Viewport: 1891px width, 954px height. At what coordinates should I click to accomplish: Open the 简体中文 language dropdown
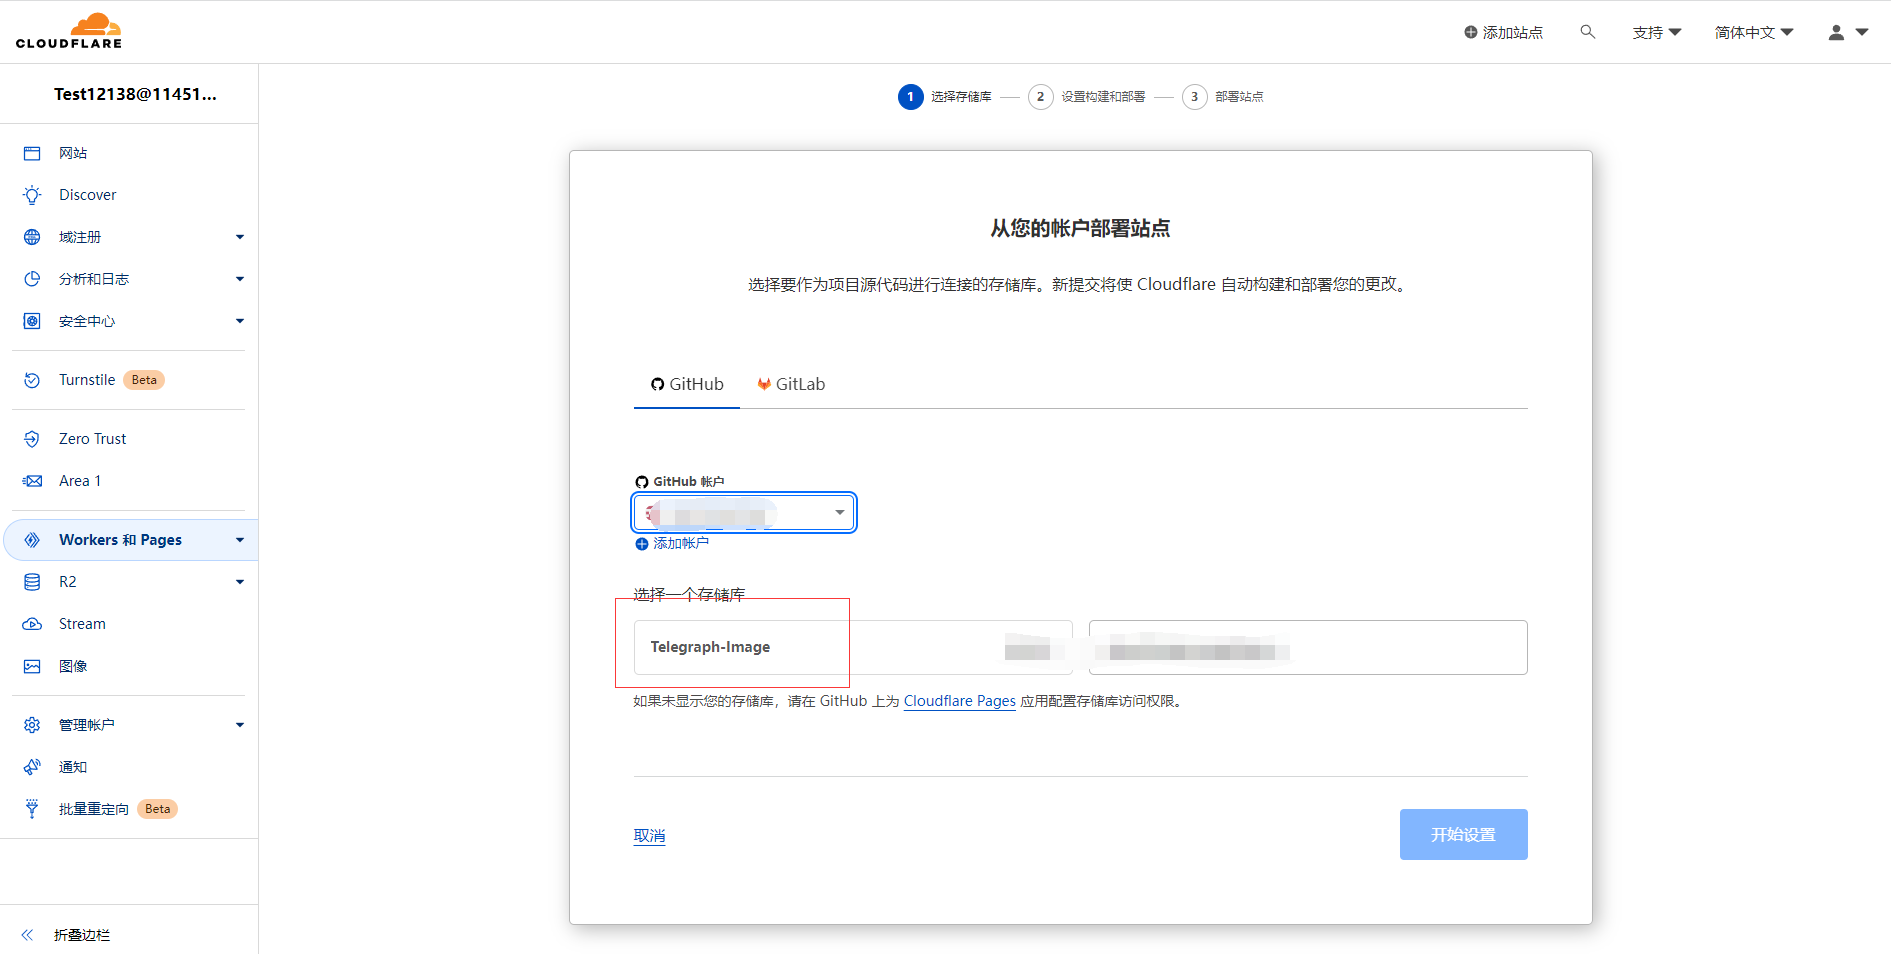click(1753, 32)
